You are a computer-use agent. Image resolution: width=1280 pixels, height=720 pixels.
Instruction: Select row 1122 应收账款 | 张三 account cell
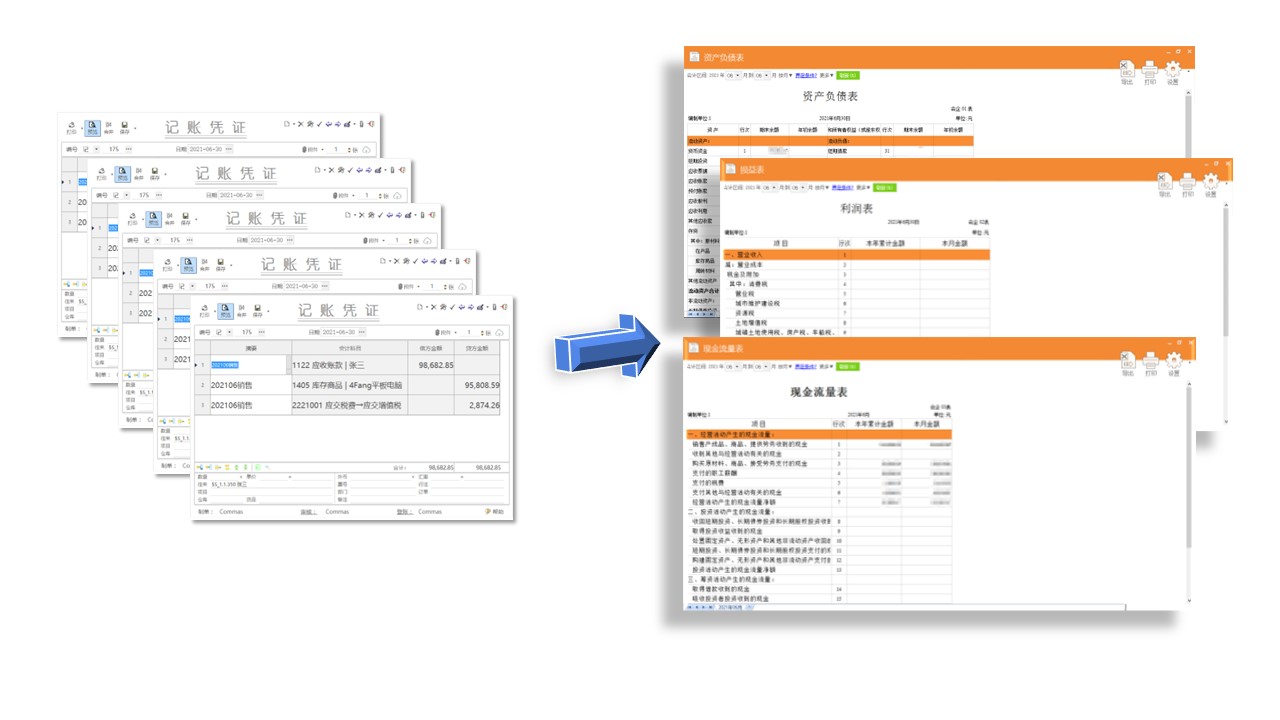point(348,365)
